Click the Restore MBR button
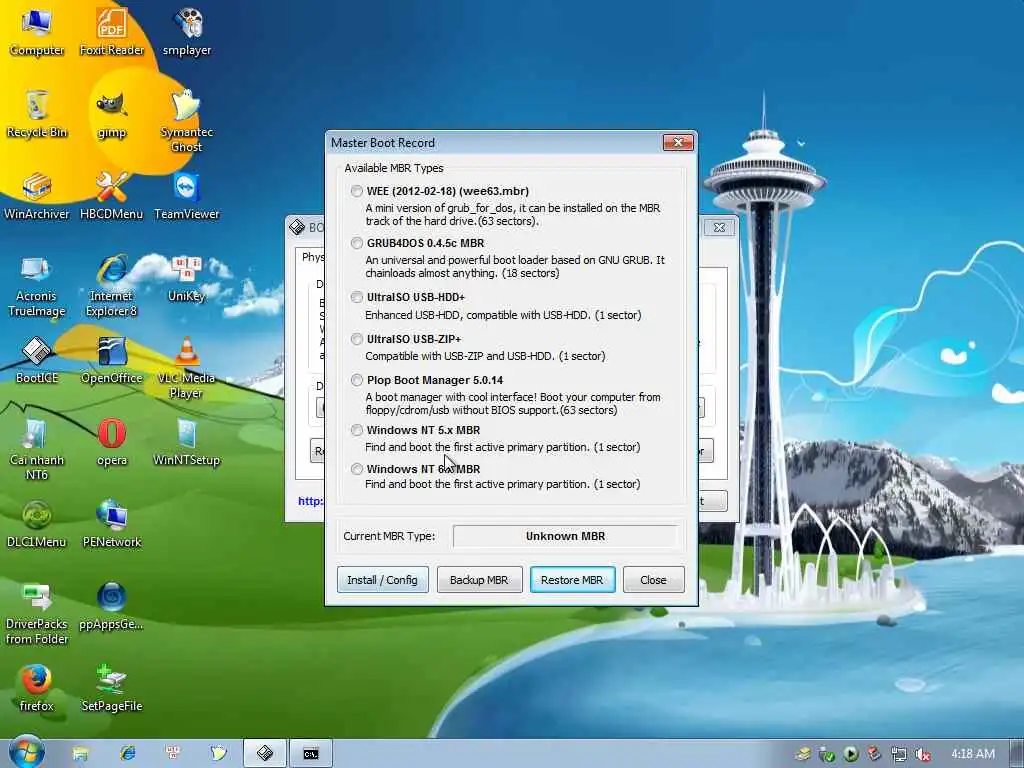The width and height of the screenshot is (1024, 768). [x=572, y=580]
